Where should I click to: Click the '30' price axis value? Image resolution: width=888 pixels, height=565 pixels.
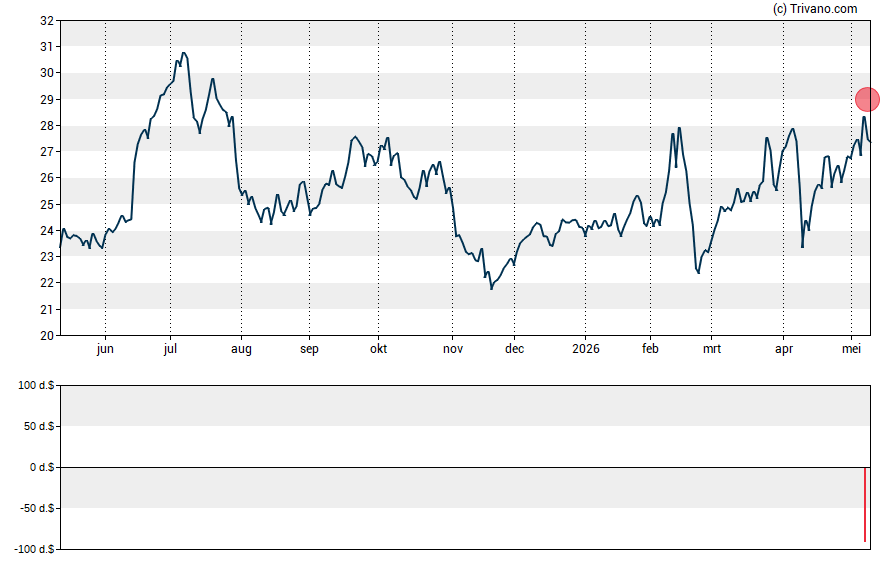point(47,73)
